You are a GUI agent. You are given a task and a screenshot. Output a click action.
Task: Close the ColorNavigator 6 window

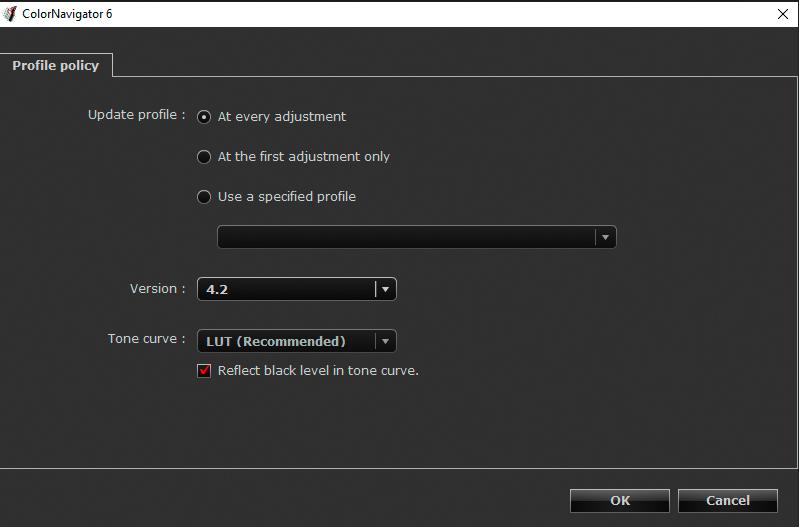pos(783,14)
